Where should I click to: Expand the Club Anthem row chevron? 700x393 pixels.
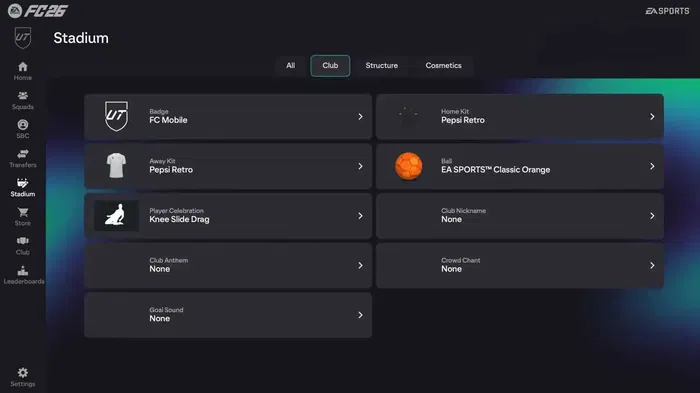tap(360, 265)
